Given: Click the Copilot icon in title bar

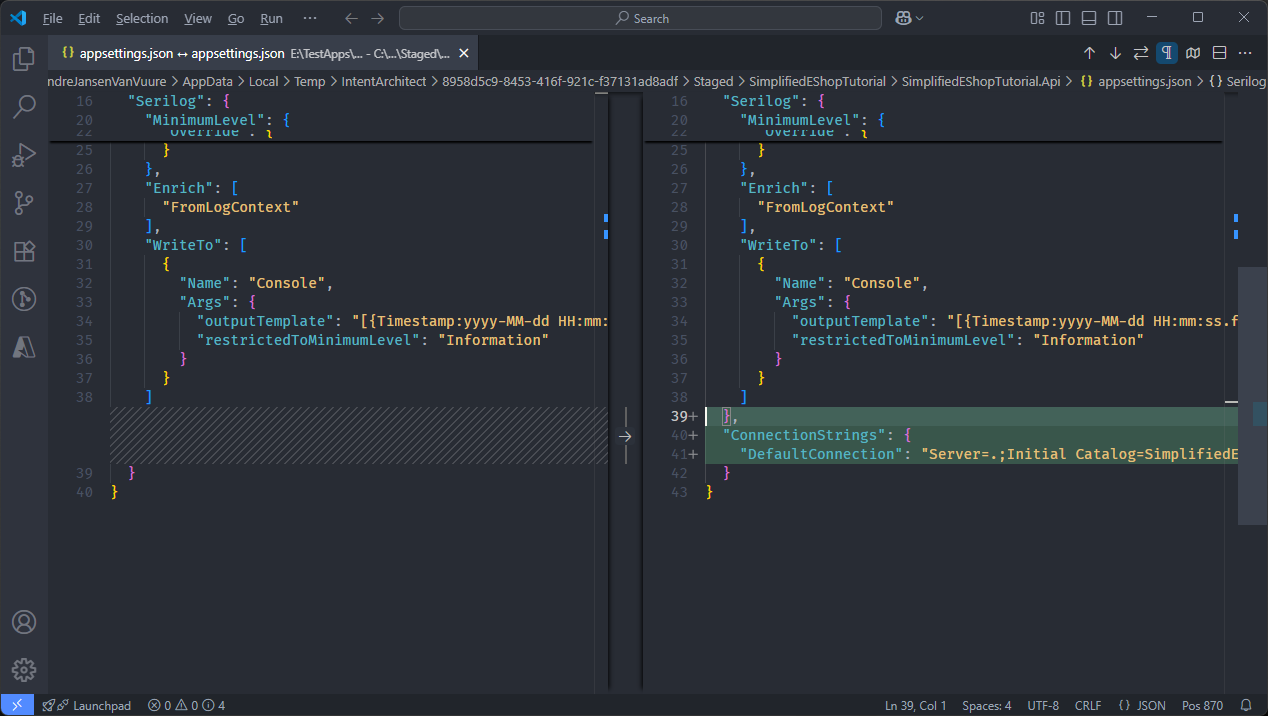Looking at the screenshot, I should click(x=903, y=18).
